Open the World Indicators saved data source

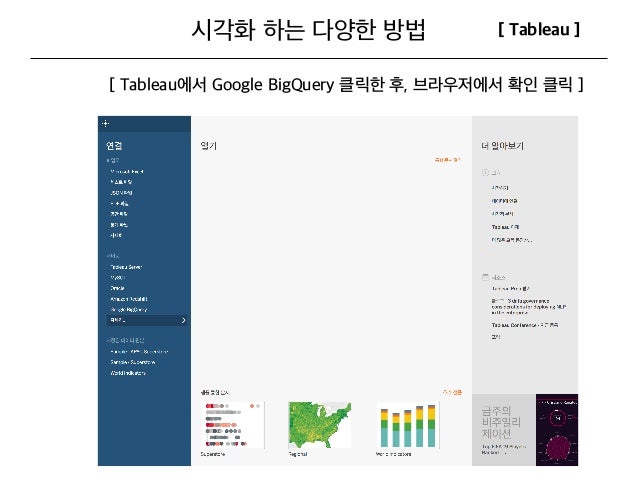pos(128,373)
